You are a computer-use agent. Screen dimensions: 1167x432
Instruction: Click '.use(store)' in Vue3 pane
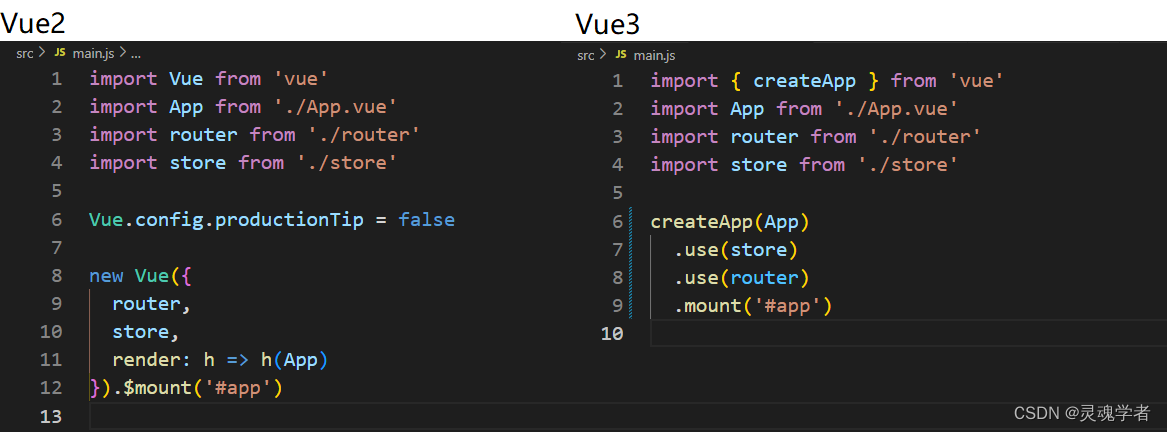[x=736, y=250]
